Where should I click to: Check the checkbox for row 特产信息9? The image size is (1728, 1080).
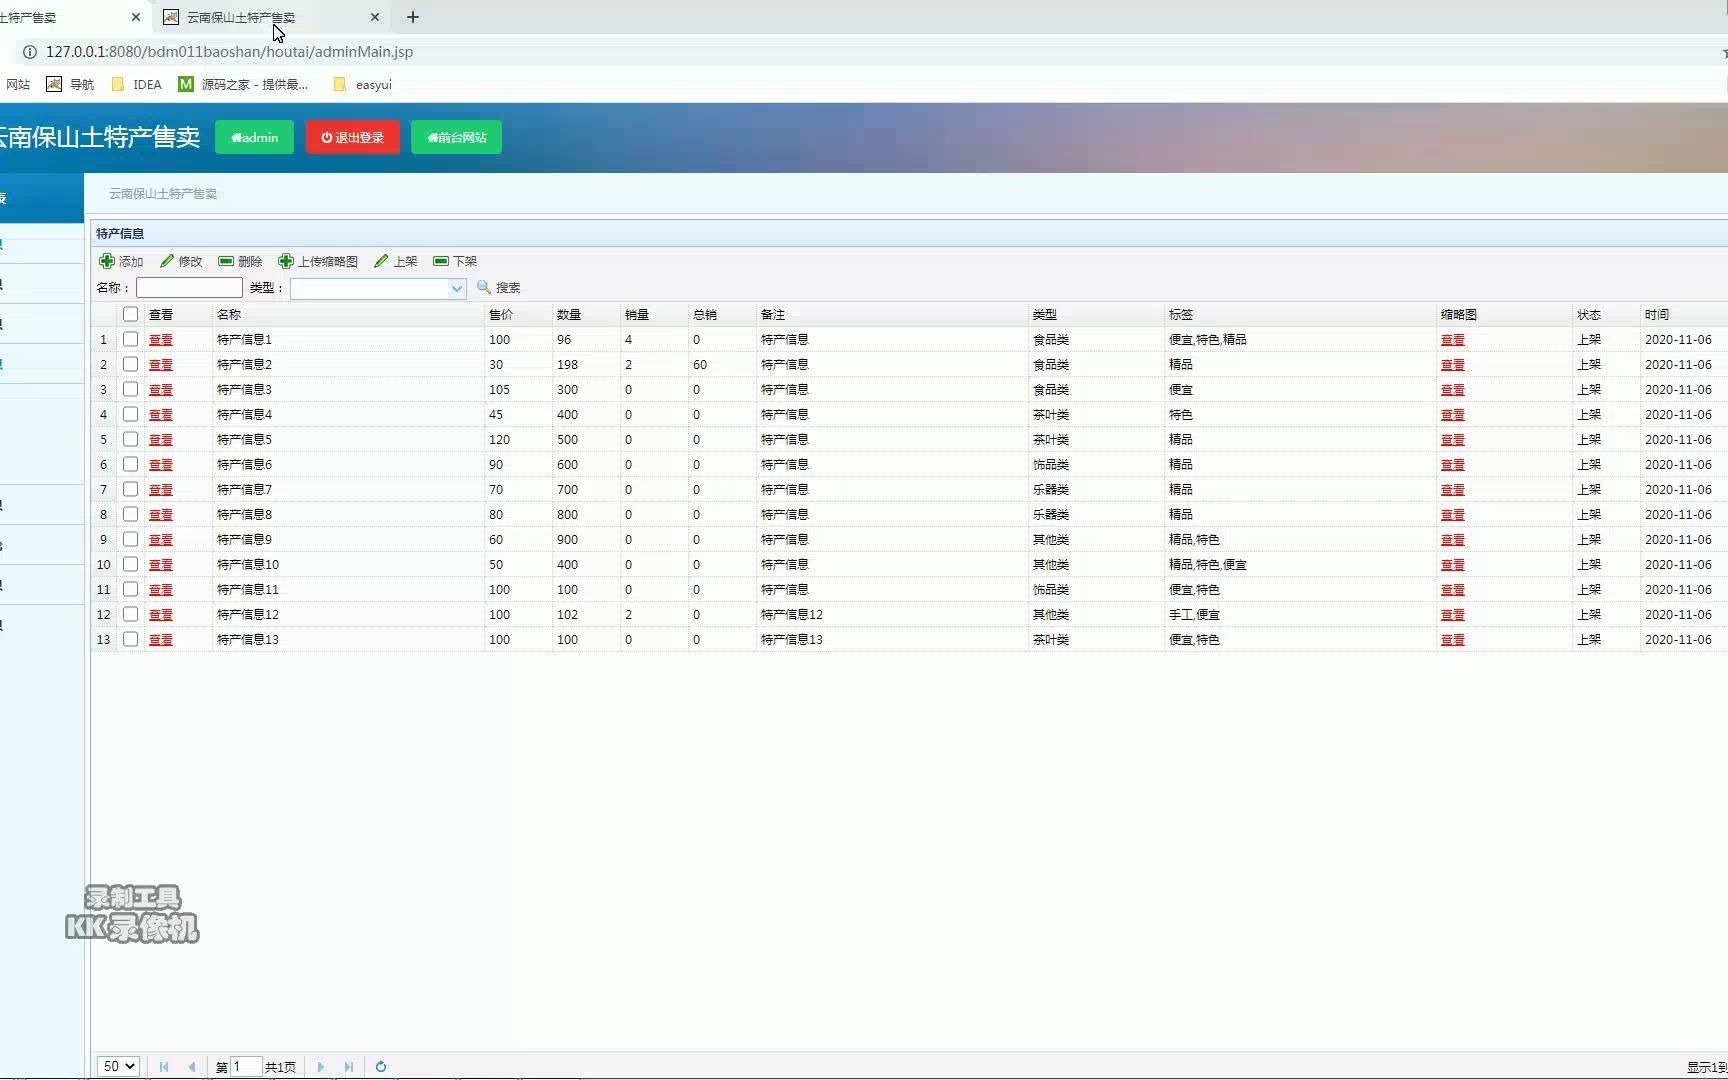click(x=130, y=539)
